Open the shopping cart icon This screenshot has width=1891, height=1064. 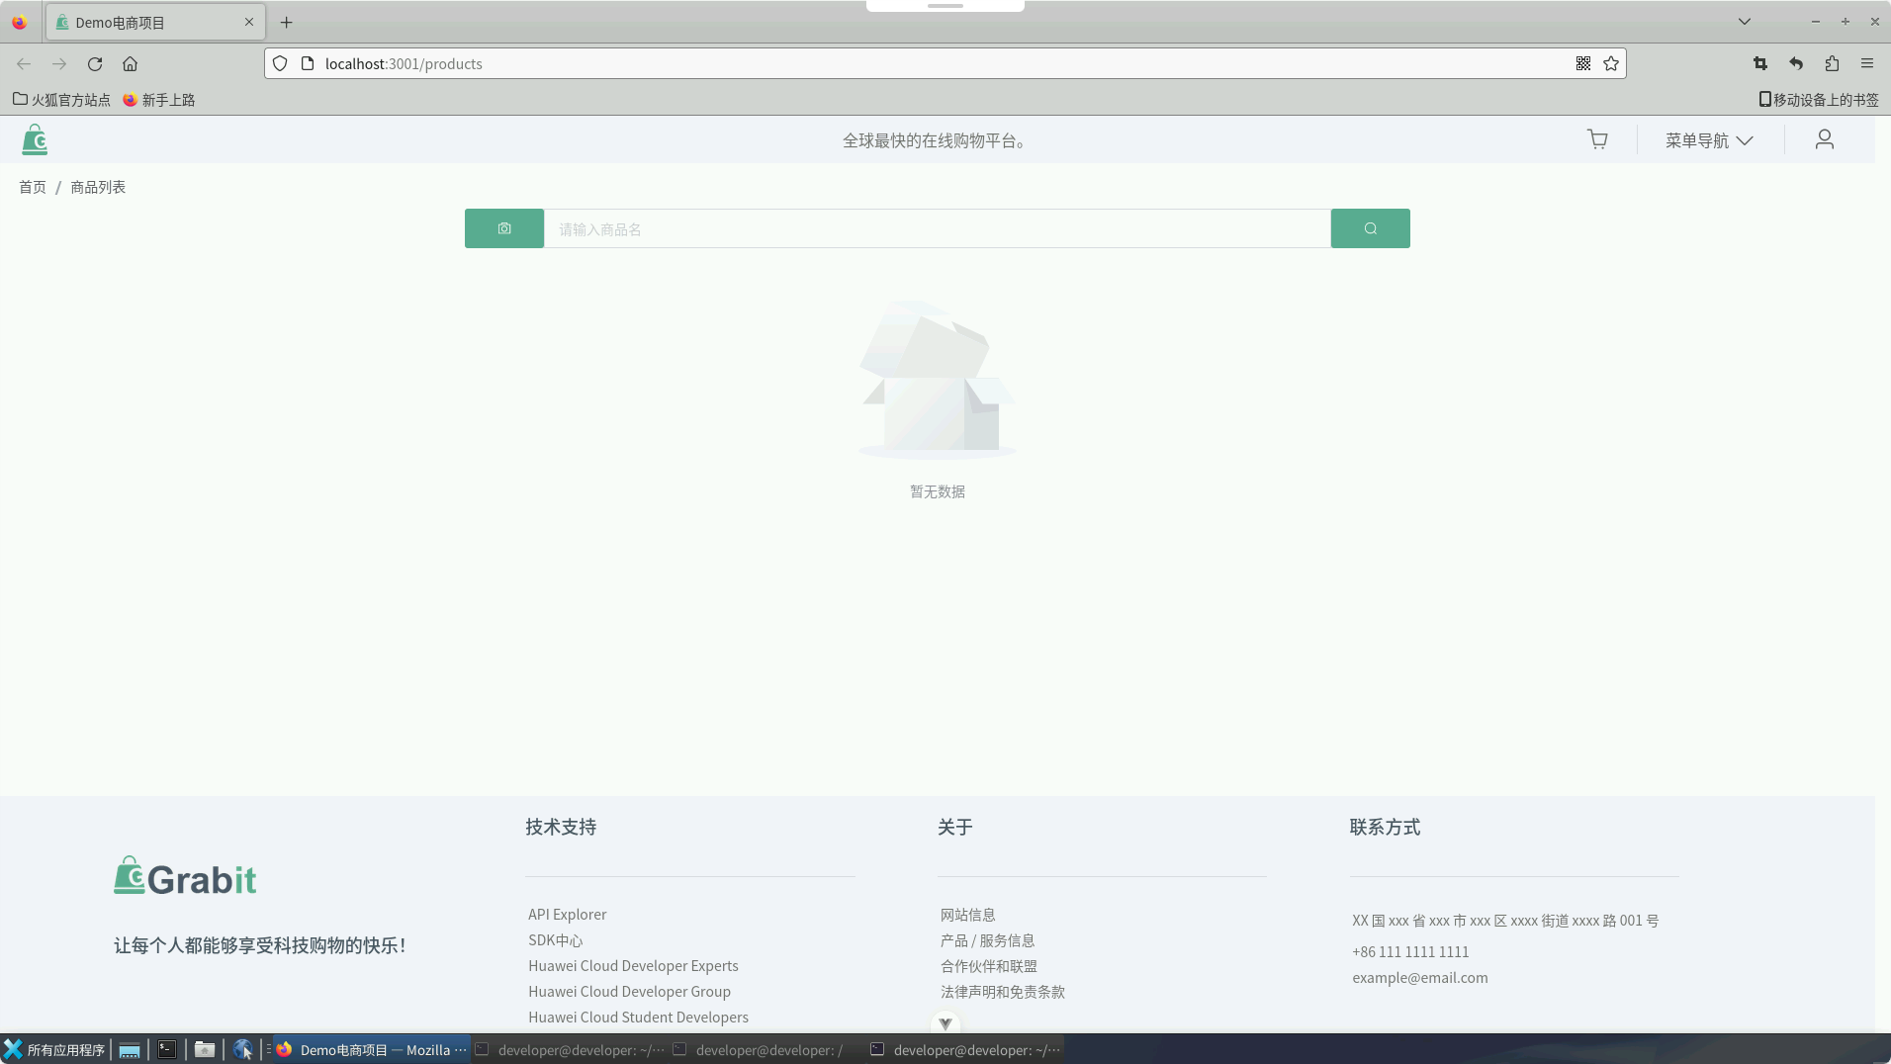point(1597,140)
